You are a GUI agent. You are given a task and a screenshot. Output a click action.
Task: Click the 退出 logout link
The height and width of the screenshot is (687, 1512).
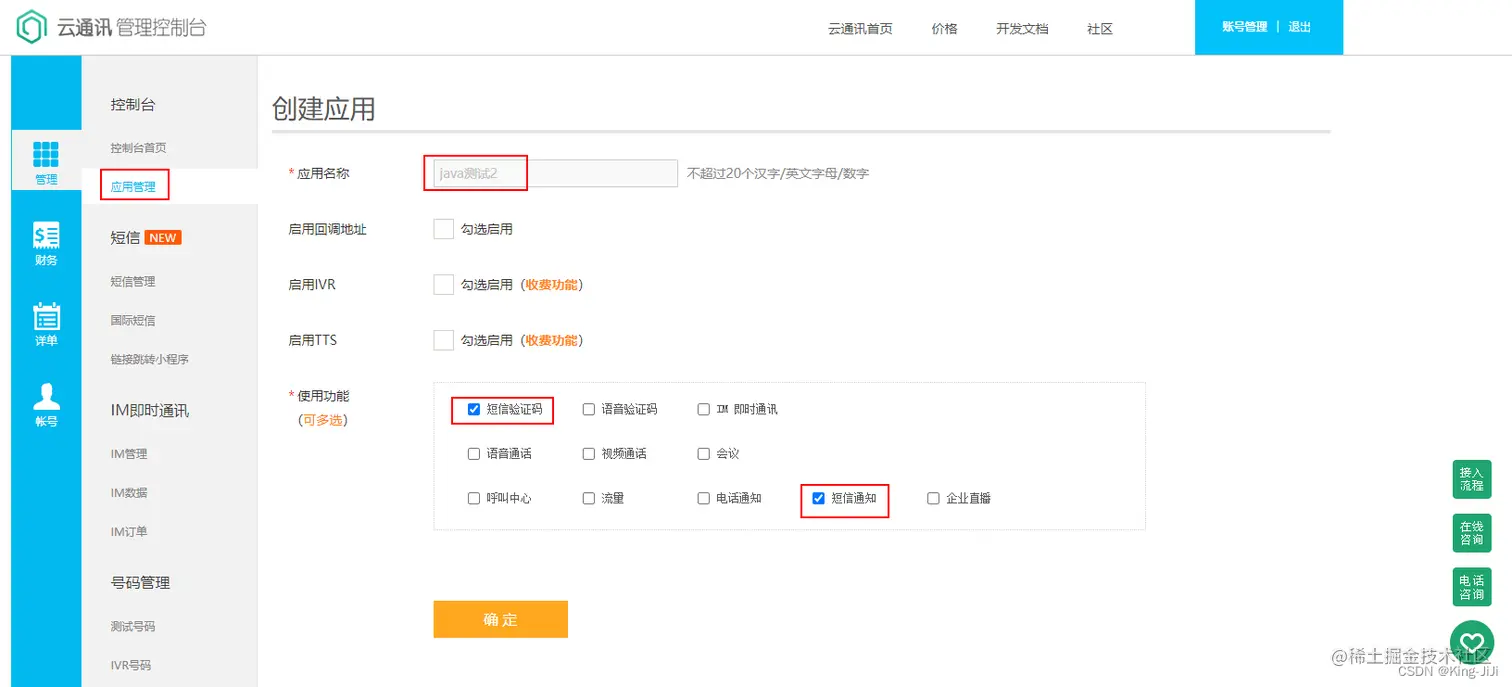(1300, 27)
